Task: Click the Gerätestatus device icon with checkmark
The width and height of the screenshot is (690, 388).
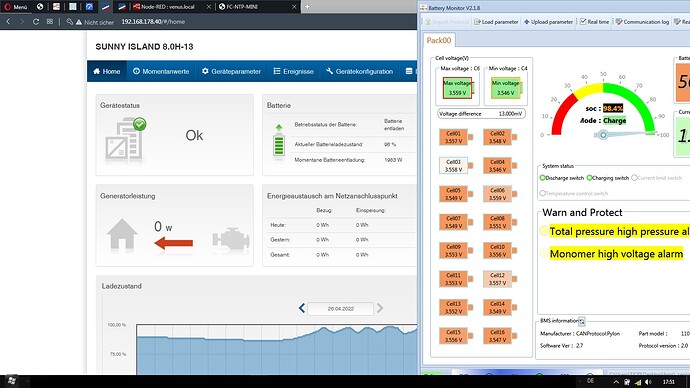Action: pos(125,138)
